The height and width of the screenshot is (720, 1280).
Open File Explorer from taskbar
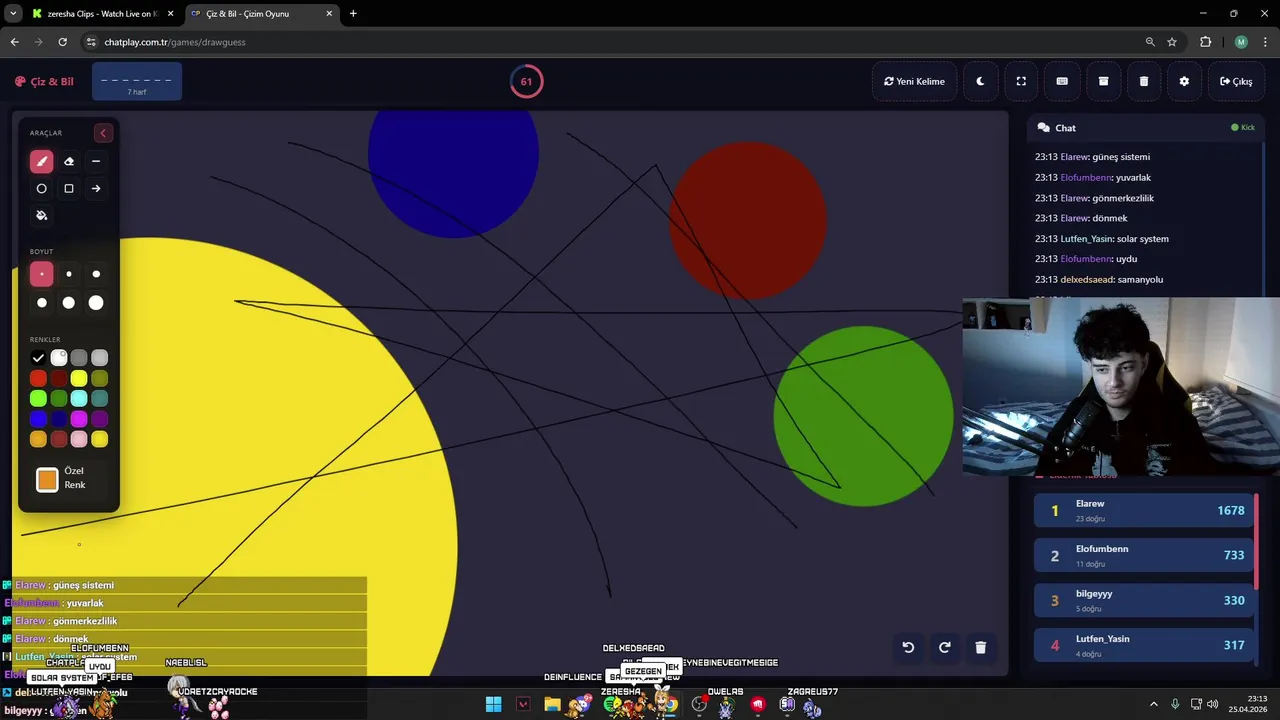pyautogui.click(x=552, y=705)
